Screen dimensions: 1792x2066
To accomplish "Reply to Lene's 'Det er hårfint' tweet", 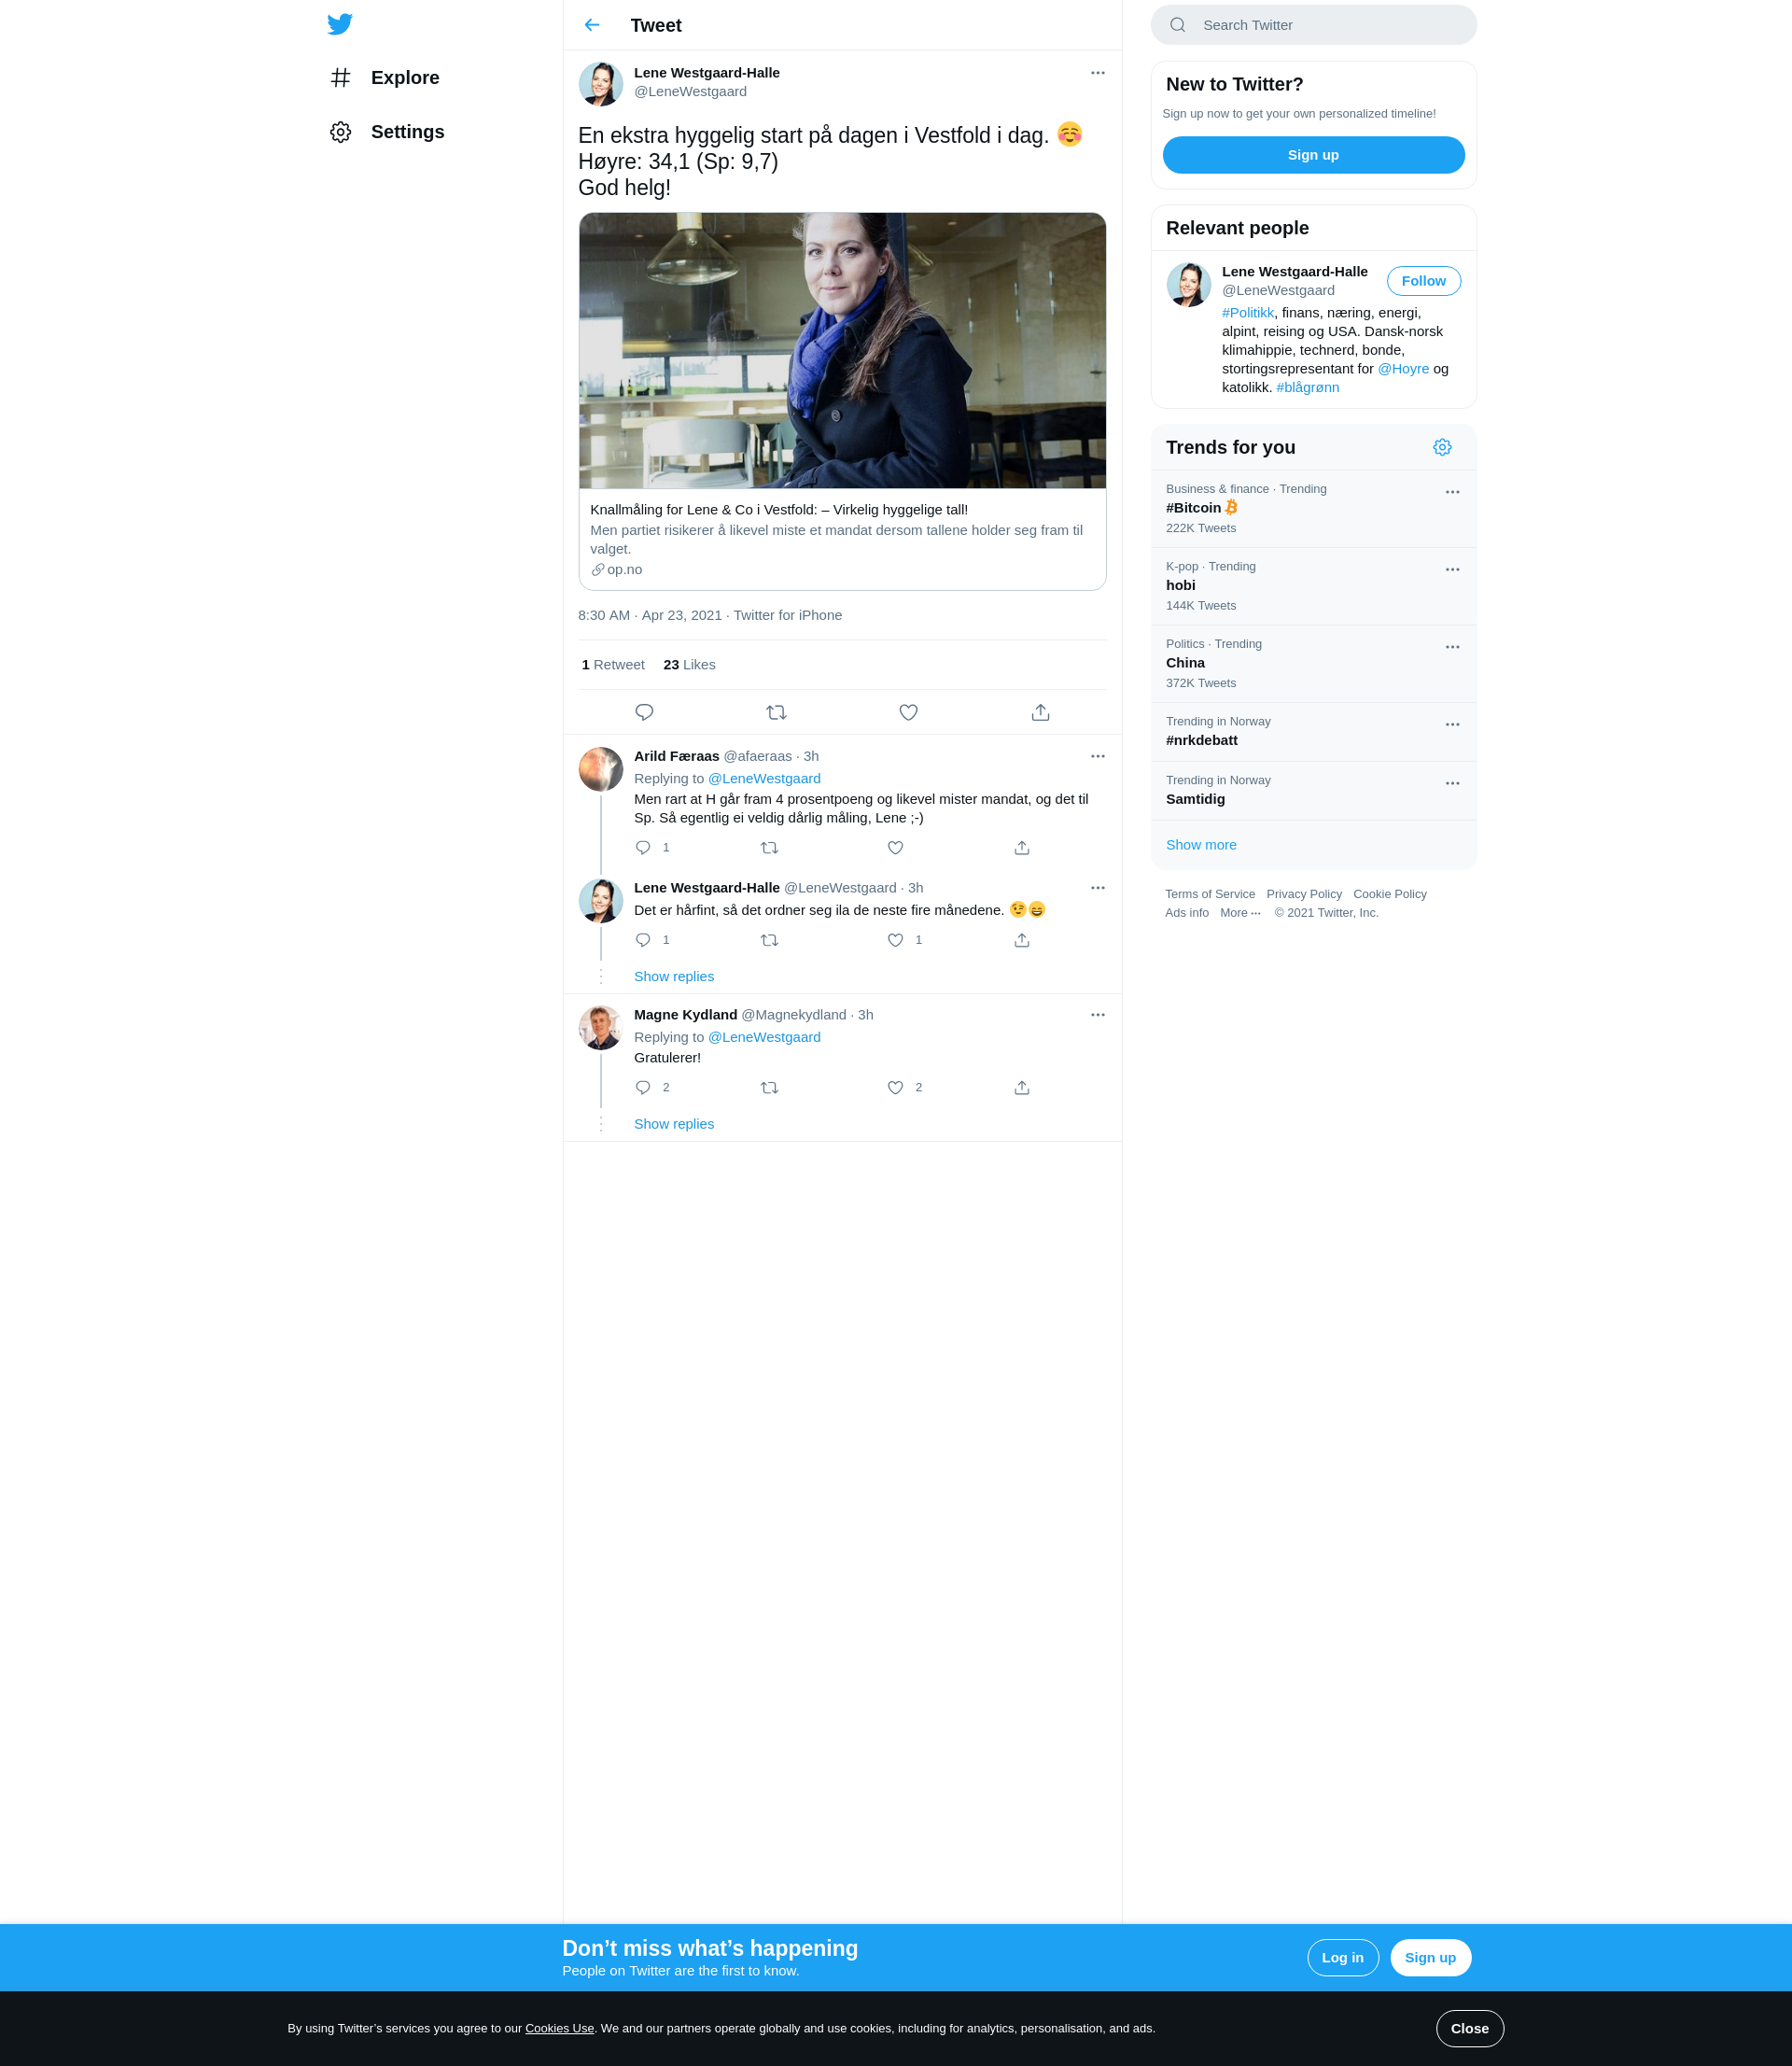I will (x=643, y=940).
